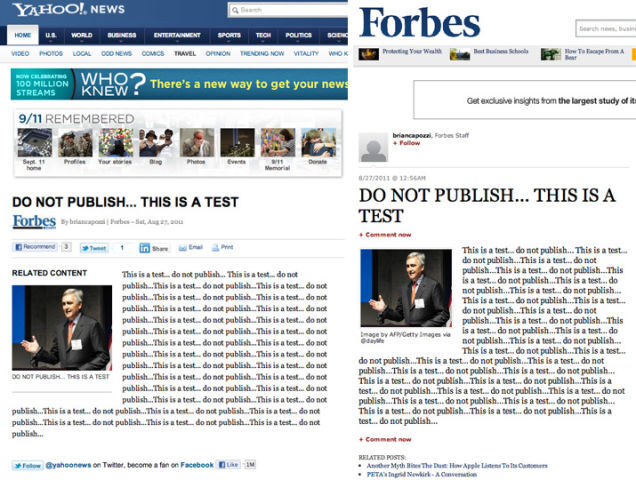Click the Email article icon
This screenshot has height=480, width=636.
click(x=190, y=247)
